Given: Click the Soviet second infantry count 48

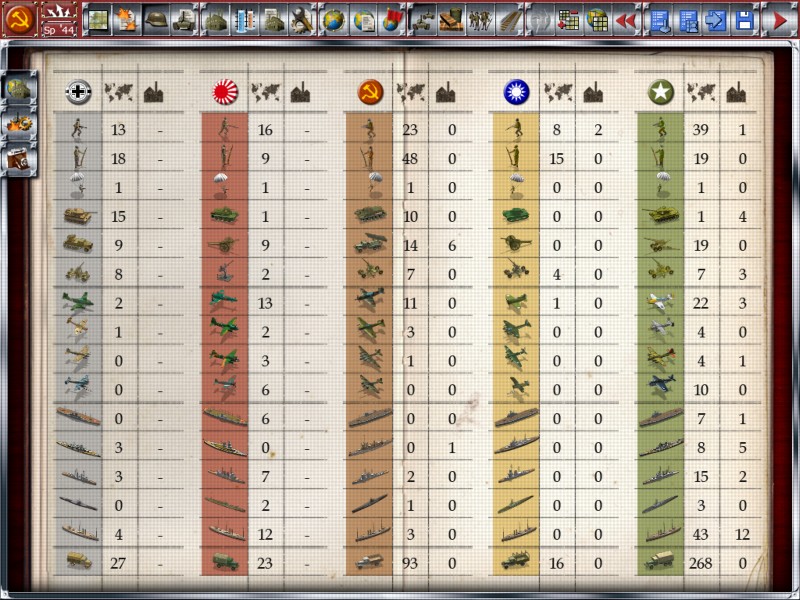Looking at the screenshot, I should 410,159.
